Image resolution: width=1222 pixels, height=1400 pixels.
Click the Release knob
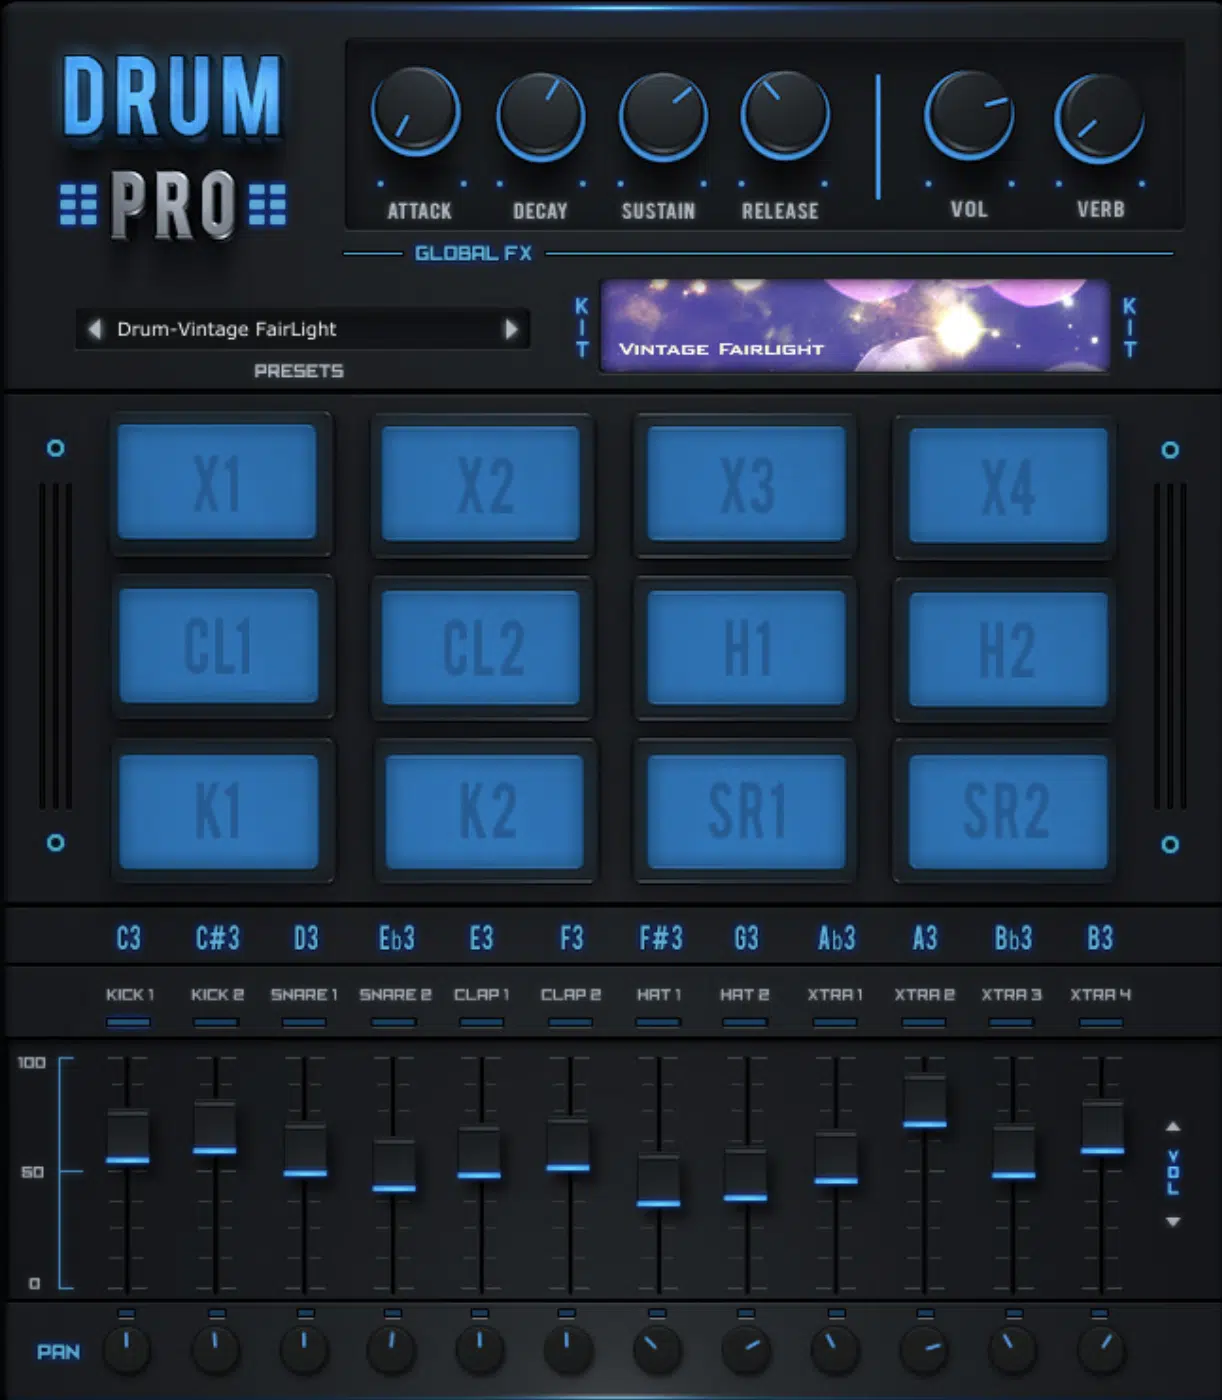pos(785,114)
